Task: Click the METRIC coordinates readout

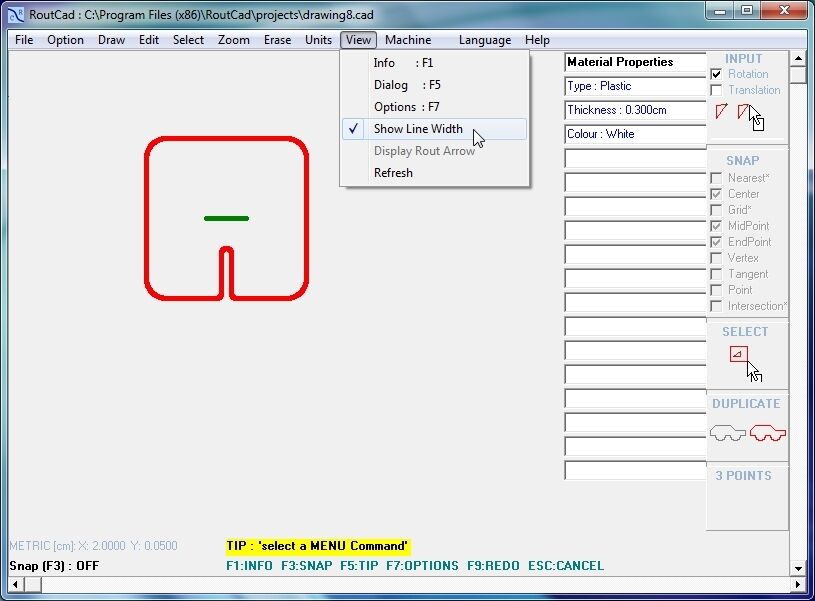Action: click(x=94, y=546)
